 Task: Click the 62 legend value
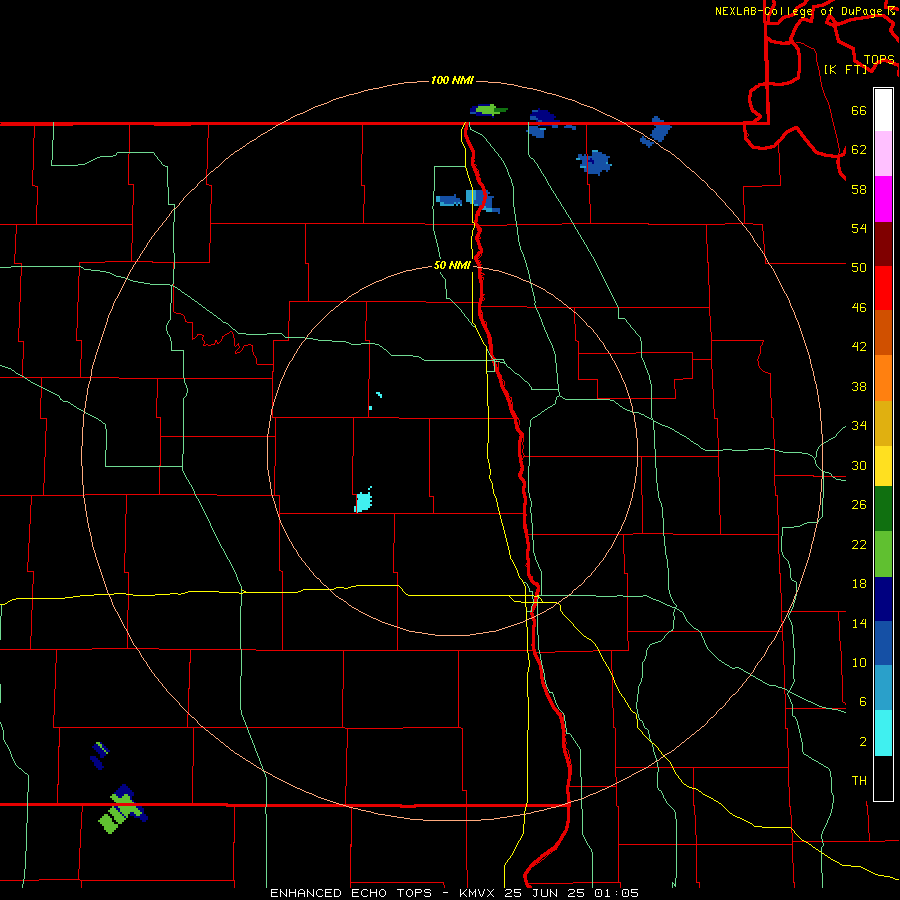coord(859,150)
